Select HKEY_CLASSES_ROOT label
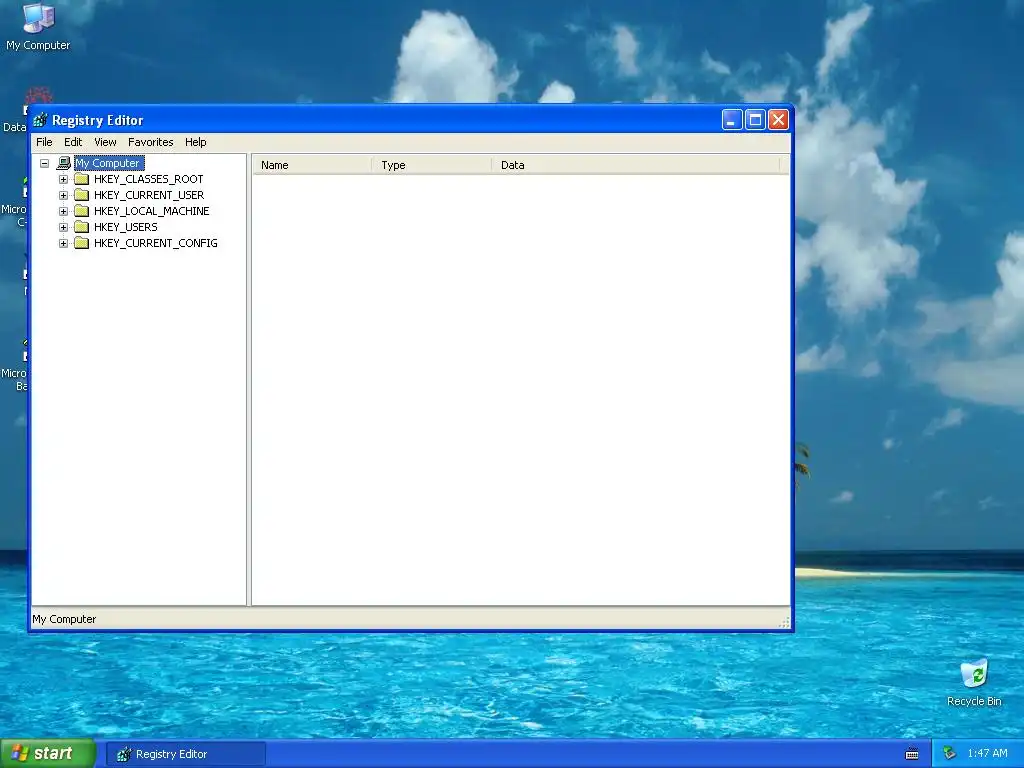Screen dimensions: 1024x768 point(148,179)
